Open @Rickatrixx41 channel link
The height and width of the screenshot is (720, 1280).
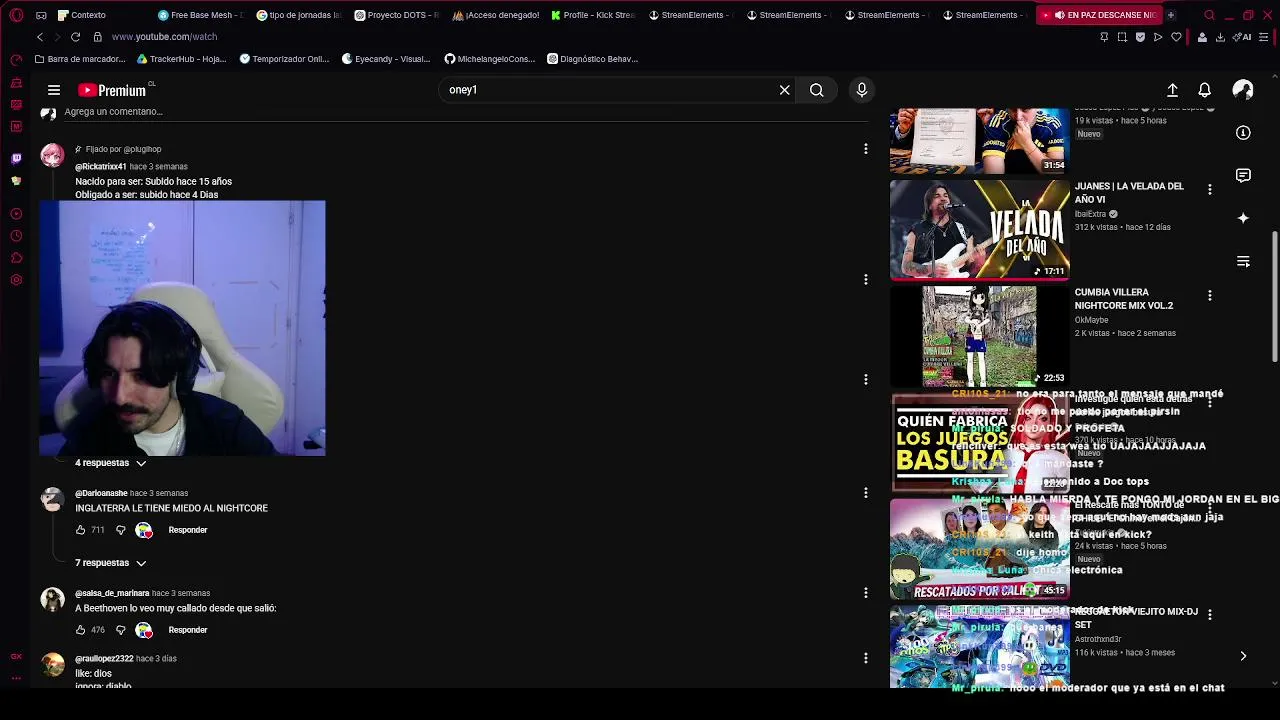(x=101, y=167)
